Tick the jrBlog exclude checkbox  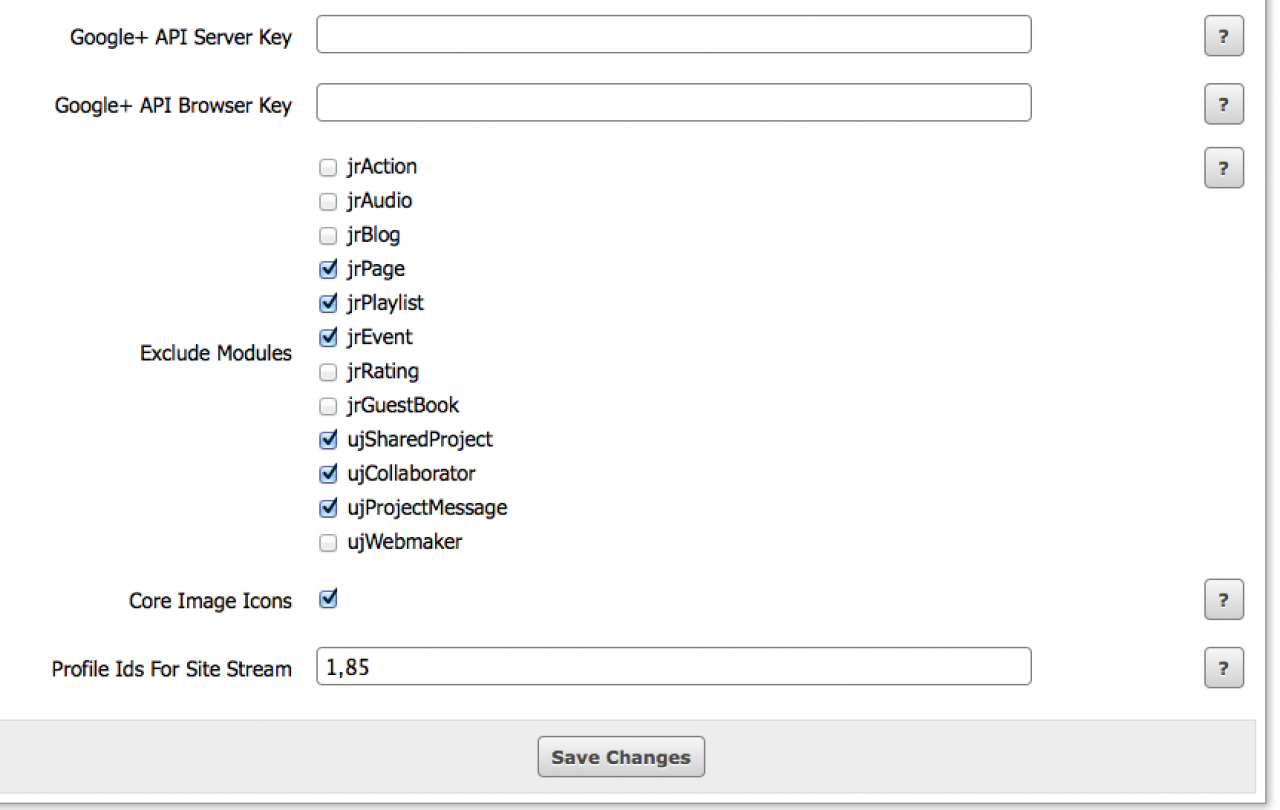(x=328, y=236)
